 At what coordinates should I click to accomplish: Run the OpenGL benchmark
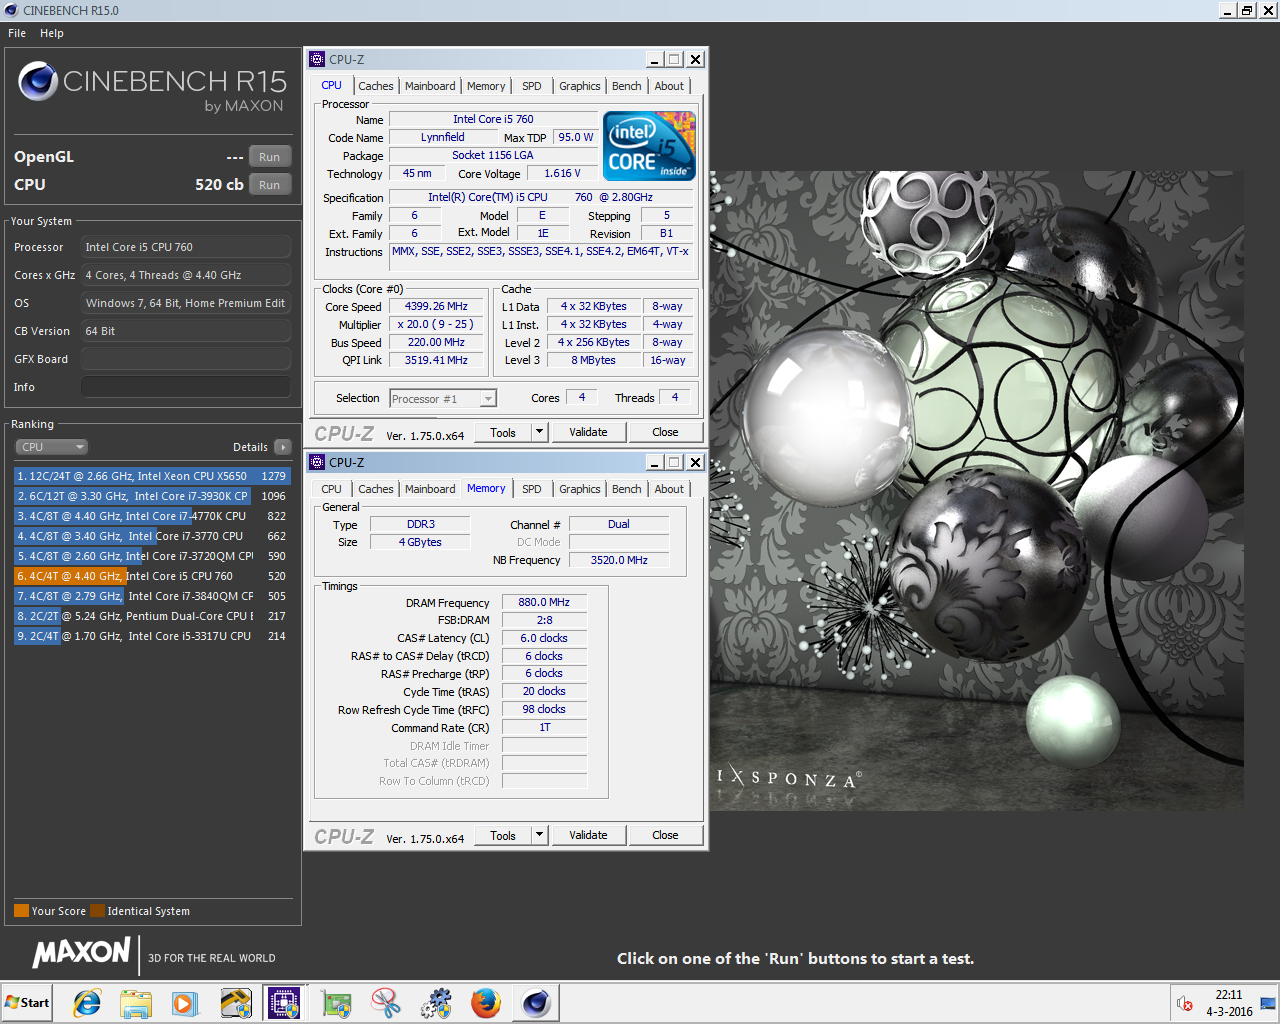(270, 157)
